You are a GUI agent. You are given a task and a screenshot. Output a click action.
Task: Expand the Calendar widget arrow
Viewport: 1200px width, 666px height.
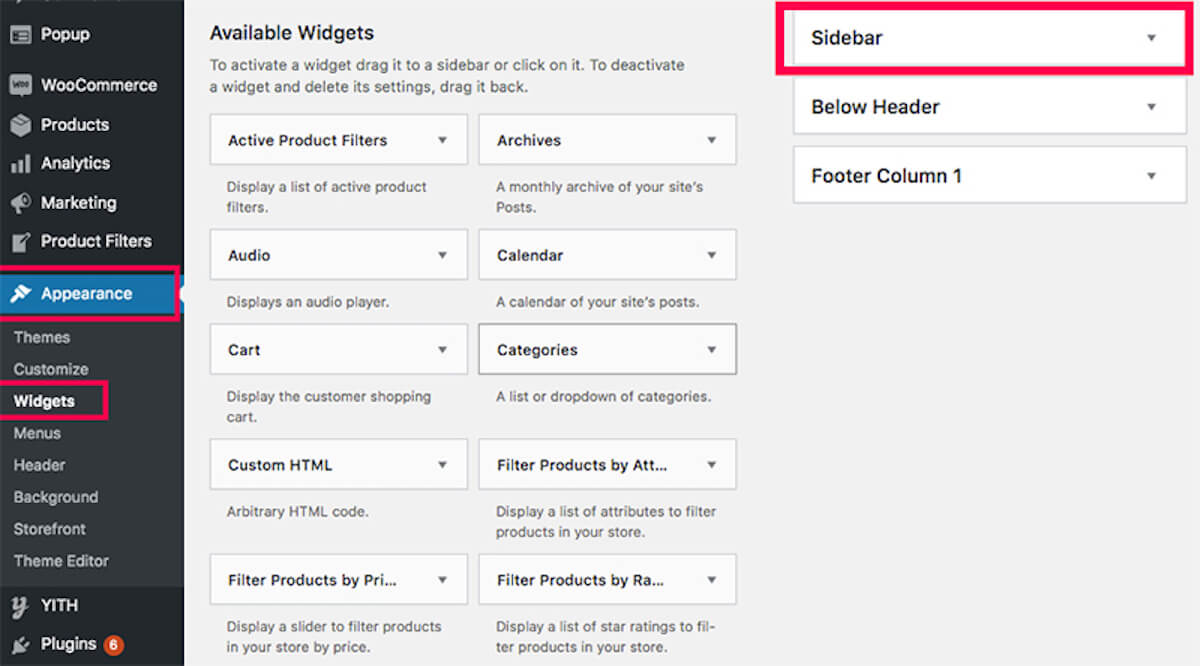[712, 255]
